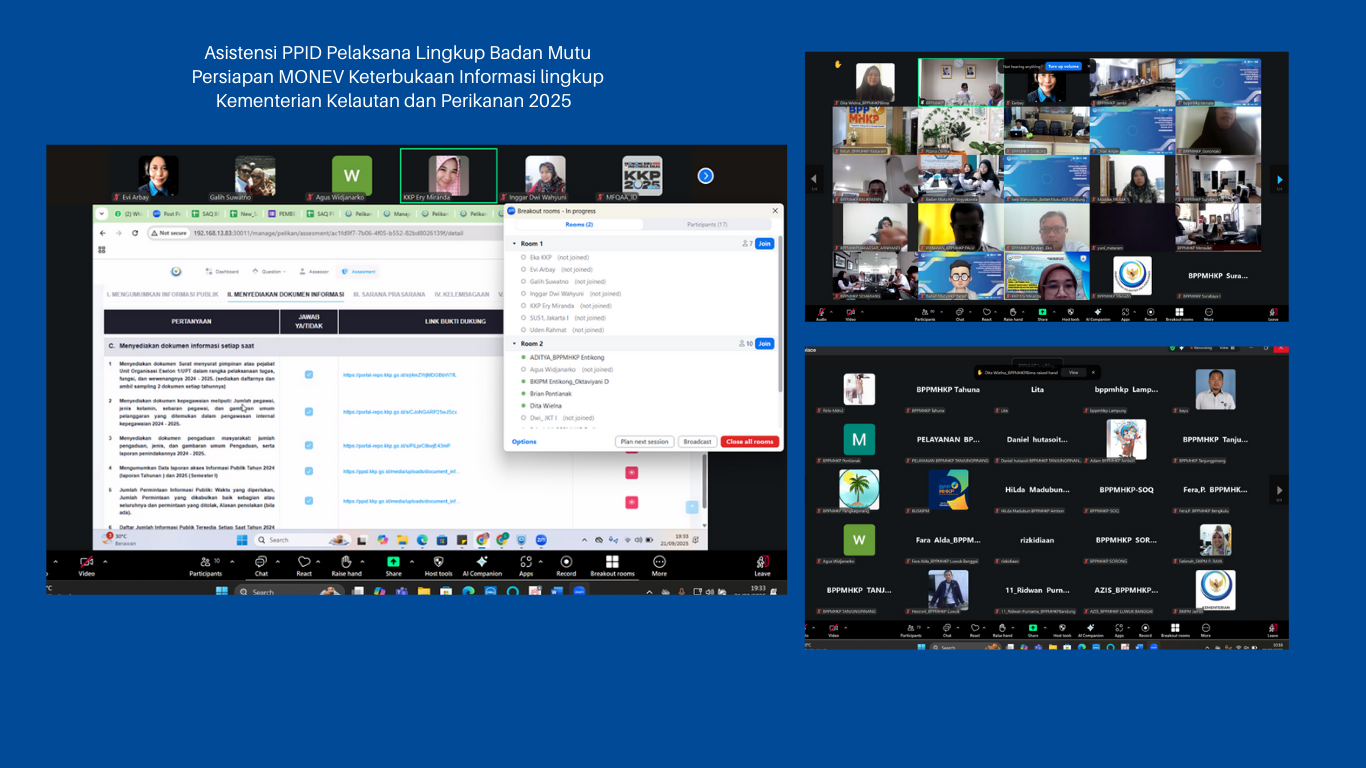Collapse the Room 1 participant list
This screenshot has width=1366, height=768.
[x=514, y=244]
